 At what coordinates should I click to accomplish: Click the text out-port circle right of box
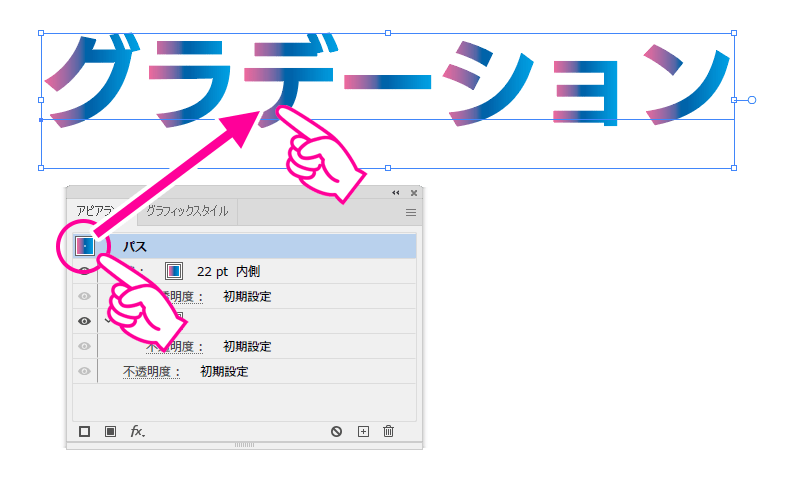751,100
